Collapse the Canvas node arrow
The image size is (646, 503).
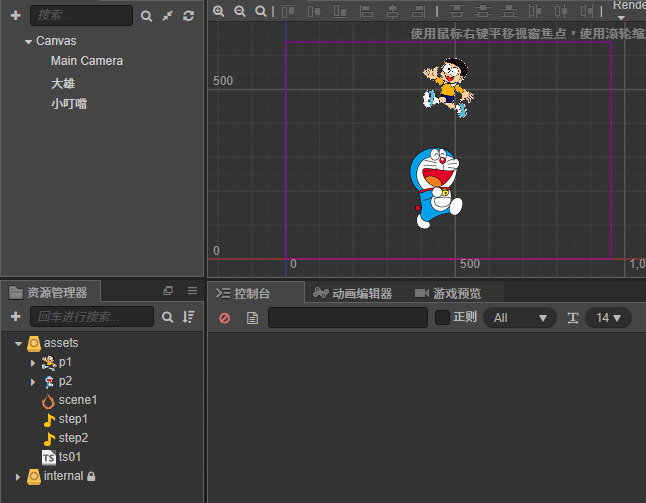pos(28,42)
